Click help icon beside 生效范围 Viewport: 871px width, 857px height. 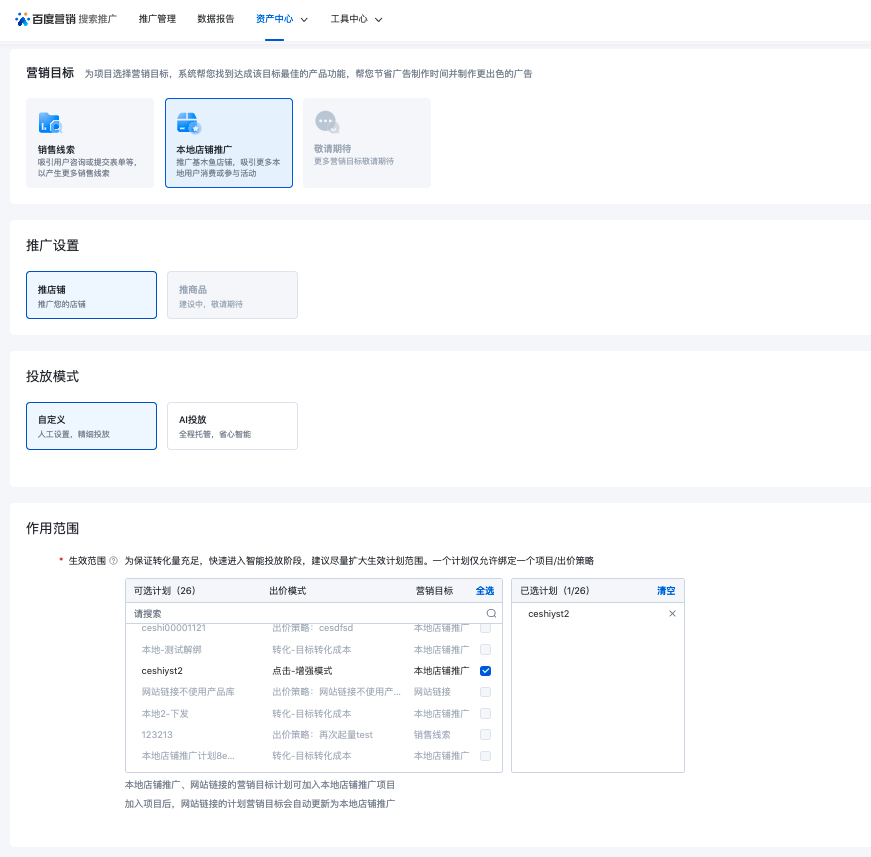pyautogui.click(x=113, y=561)
